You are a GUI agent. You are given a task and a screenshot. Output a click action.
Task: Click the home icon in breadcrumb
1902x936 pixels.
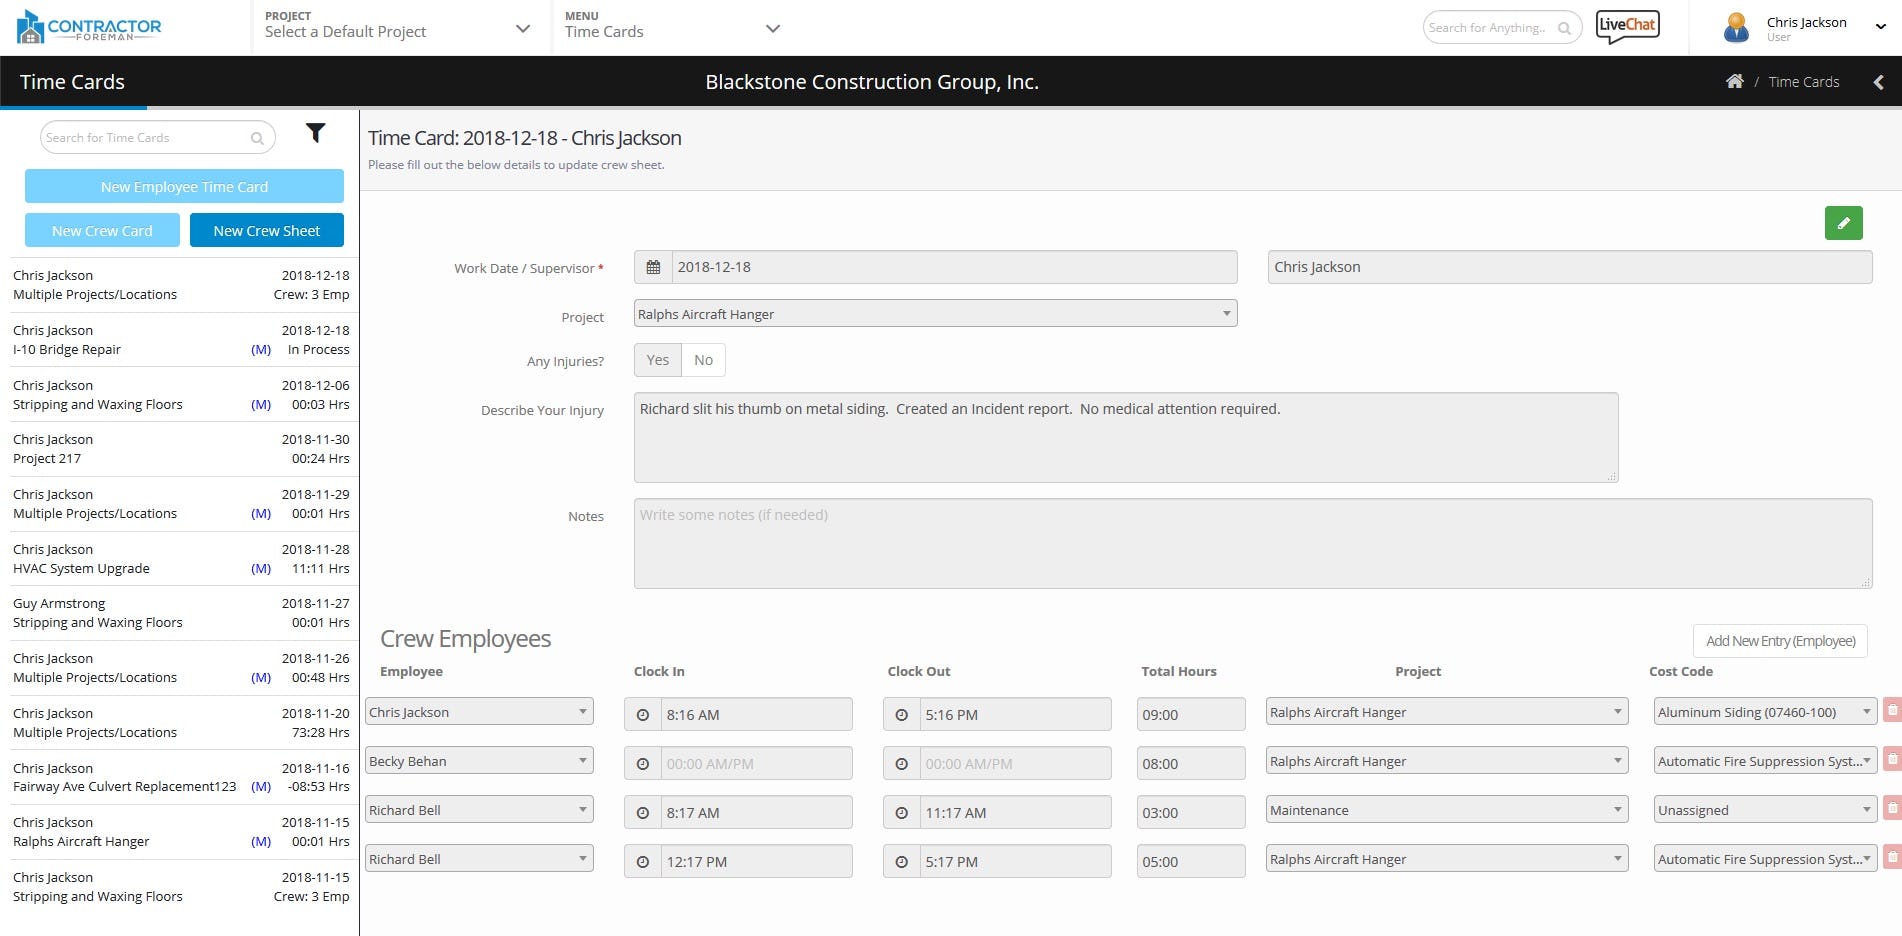point(1734,82)
